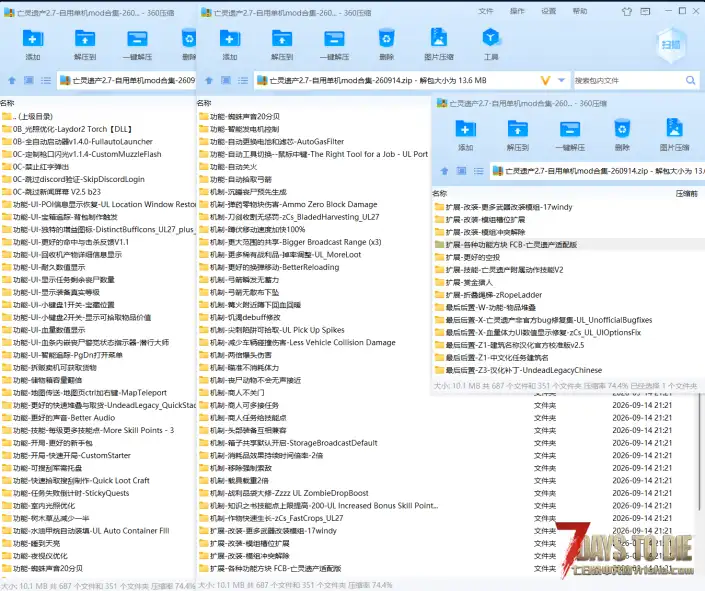Click the search magnifier icon
The height and width of the screenshot is (591, 705).
pyautogui.click(x=691, y=81)
